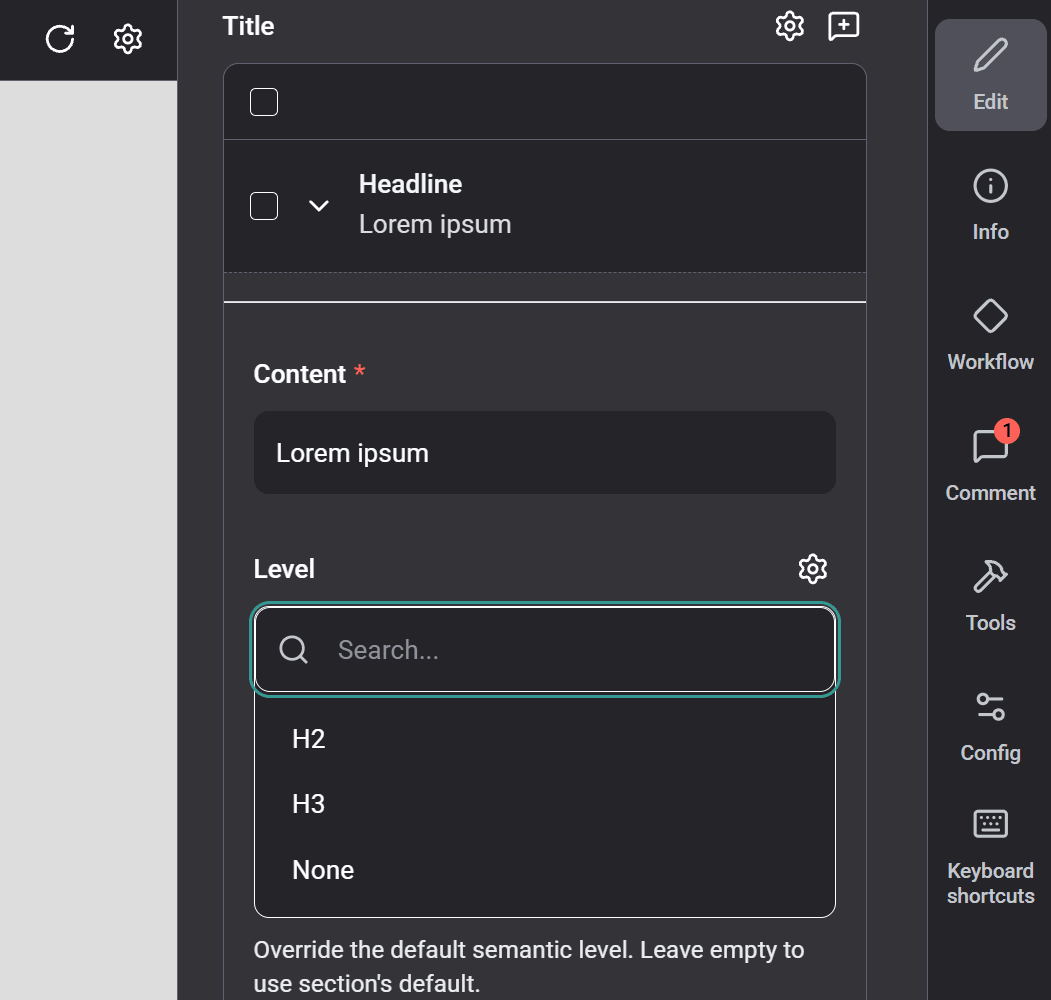Click the Content text field
This screenshot has height=1000, width=1051.
544,452
